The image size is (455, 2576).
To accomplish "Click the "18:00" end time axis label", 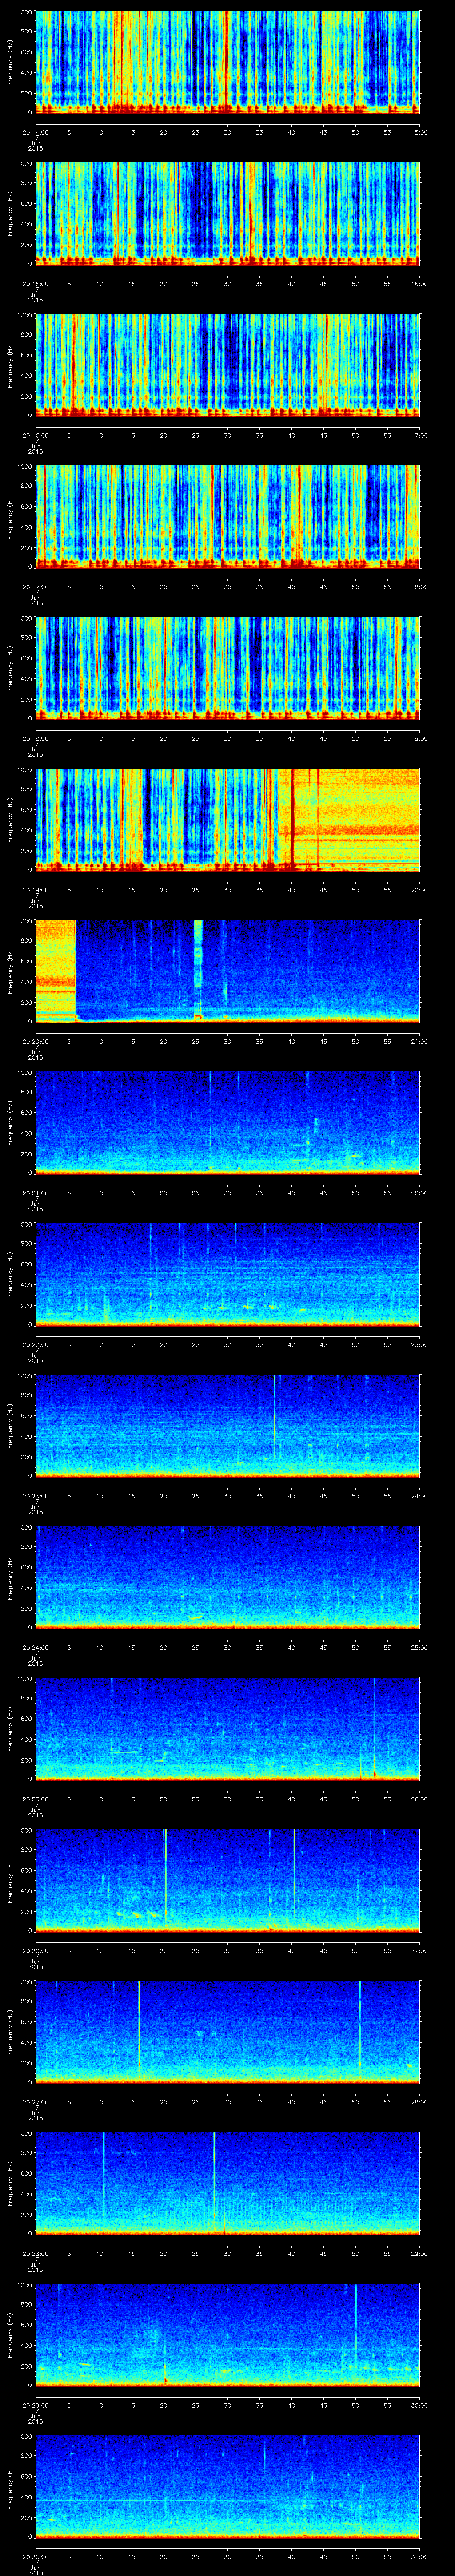I will pyautogui.click(x=419, y=587).
